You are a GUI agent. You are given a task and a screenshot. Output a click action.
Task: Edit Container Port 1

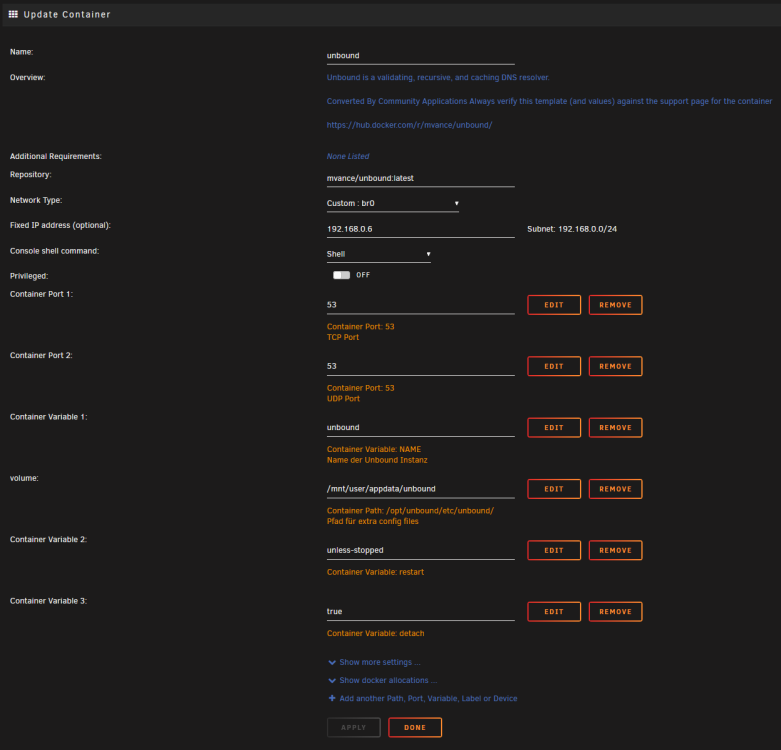tap(554, 305)
